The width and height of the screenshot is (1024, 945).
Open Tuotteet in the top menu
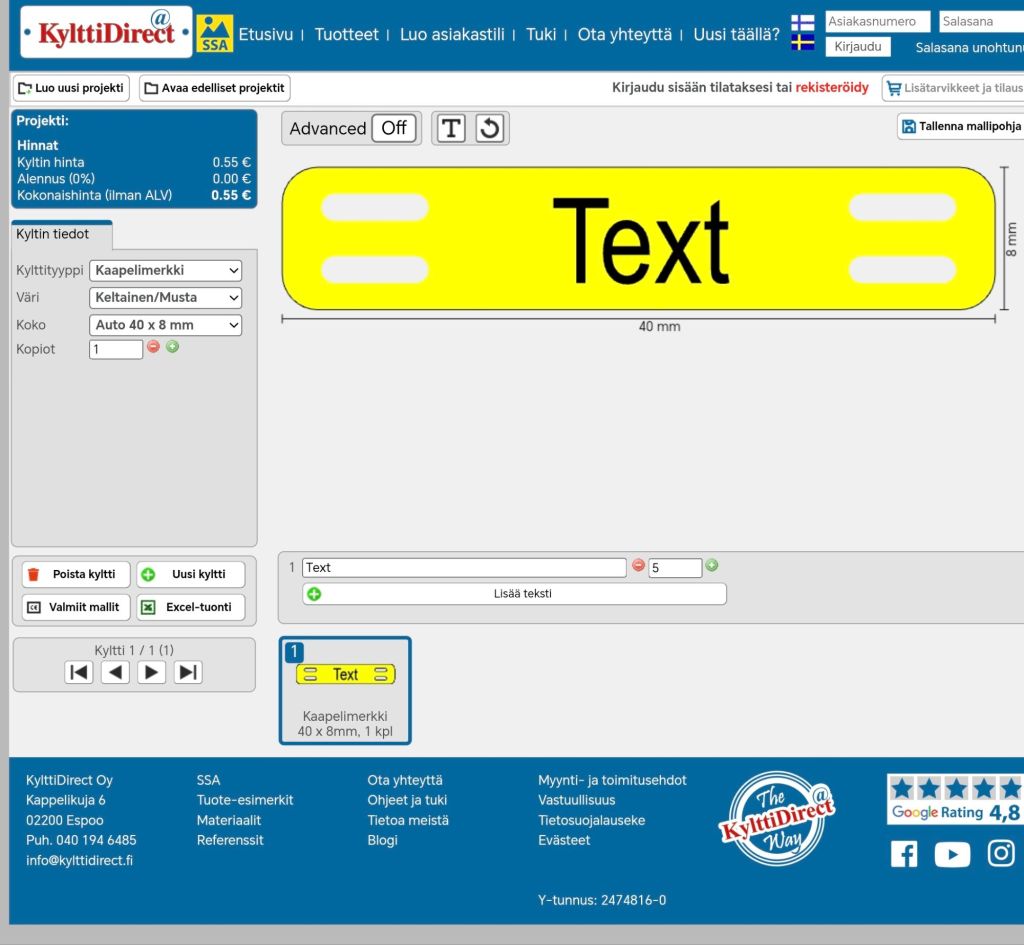(x=346, y=34)
